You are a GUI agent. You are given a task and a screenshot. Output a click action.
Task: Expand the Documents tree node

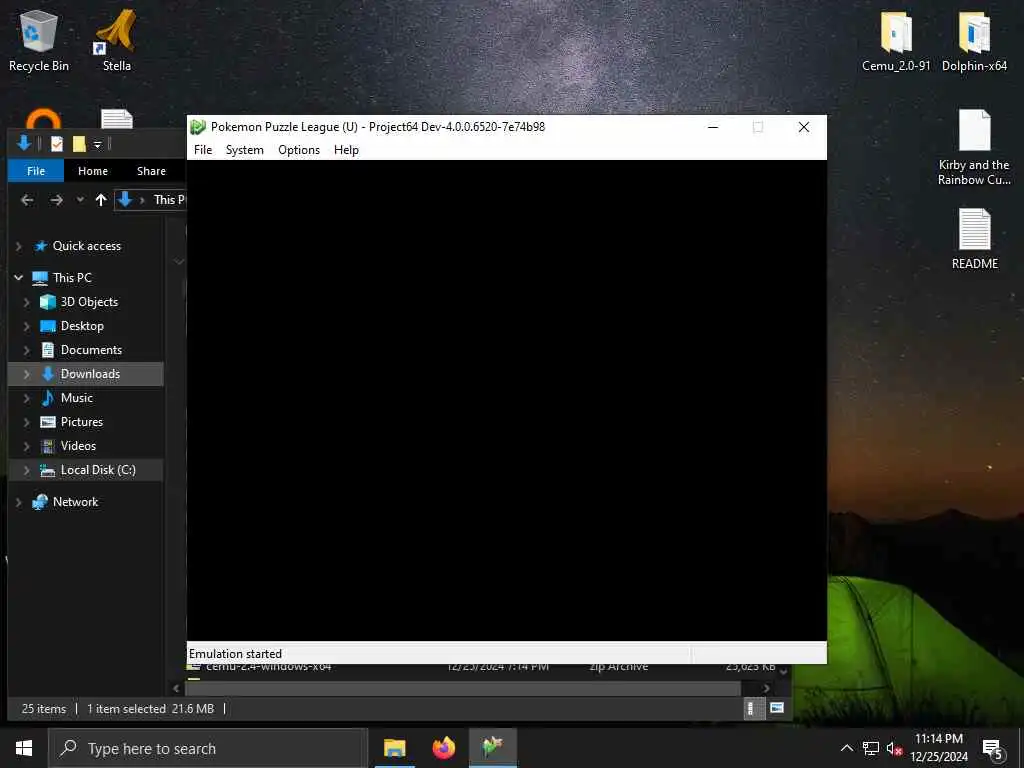27,350
